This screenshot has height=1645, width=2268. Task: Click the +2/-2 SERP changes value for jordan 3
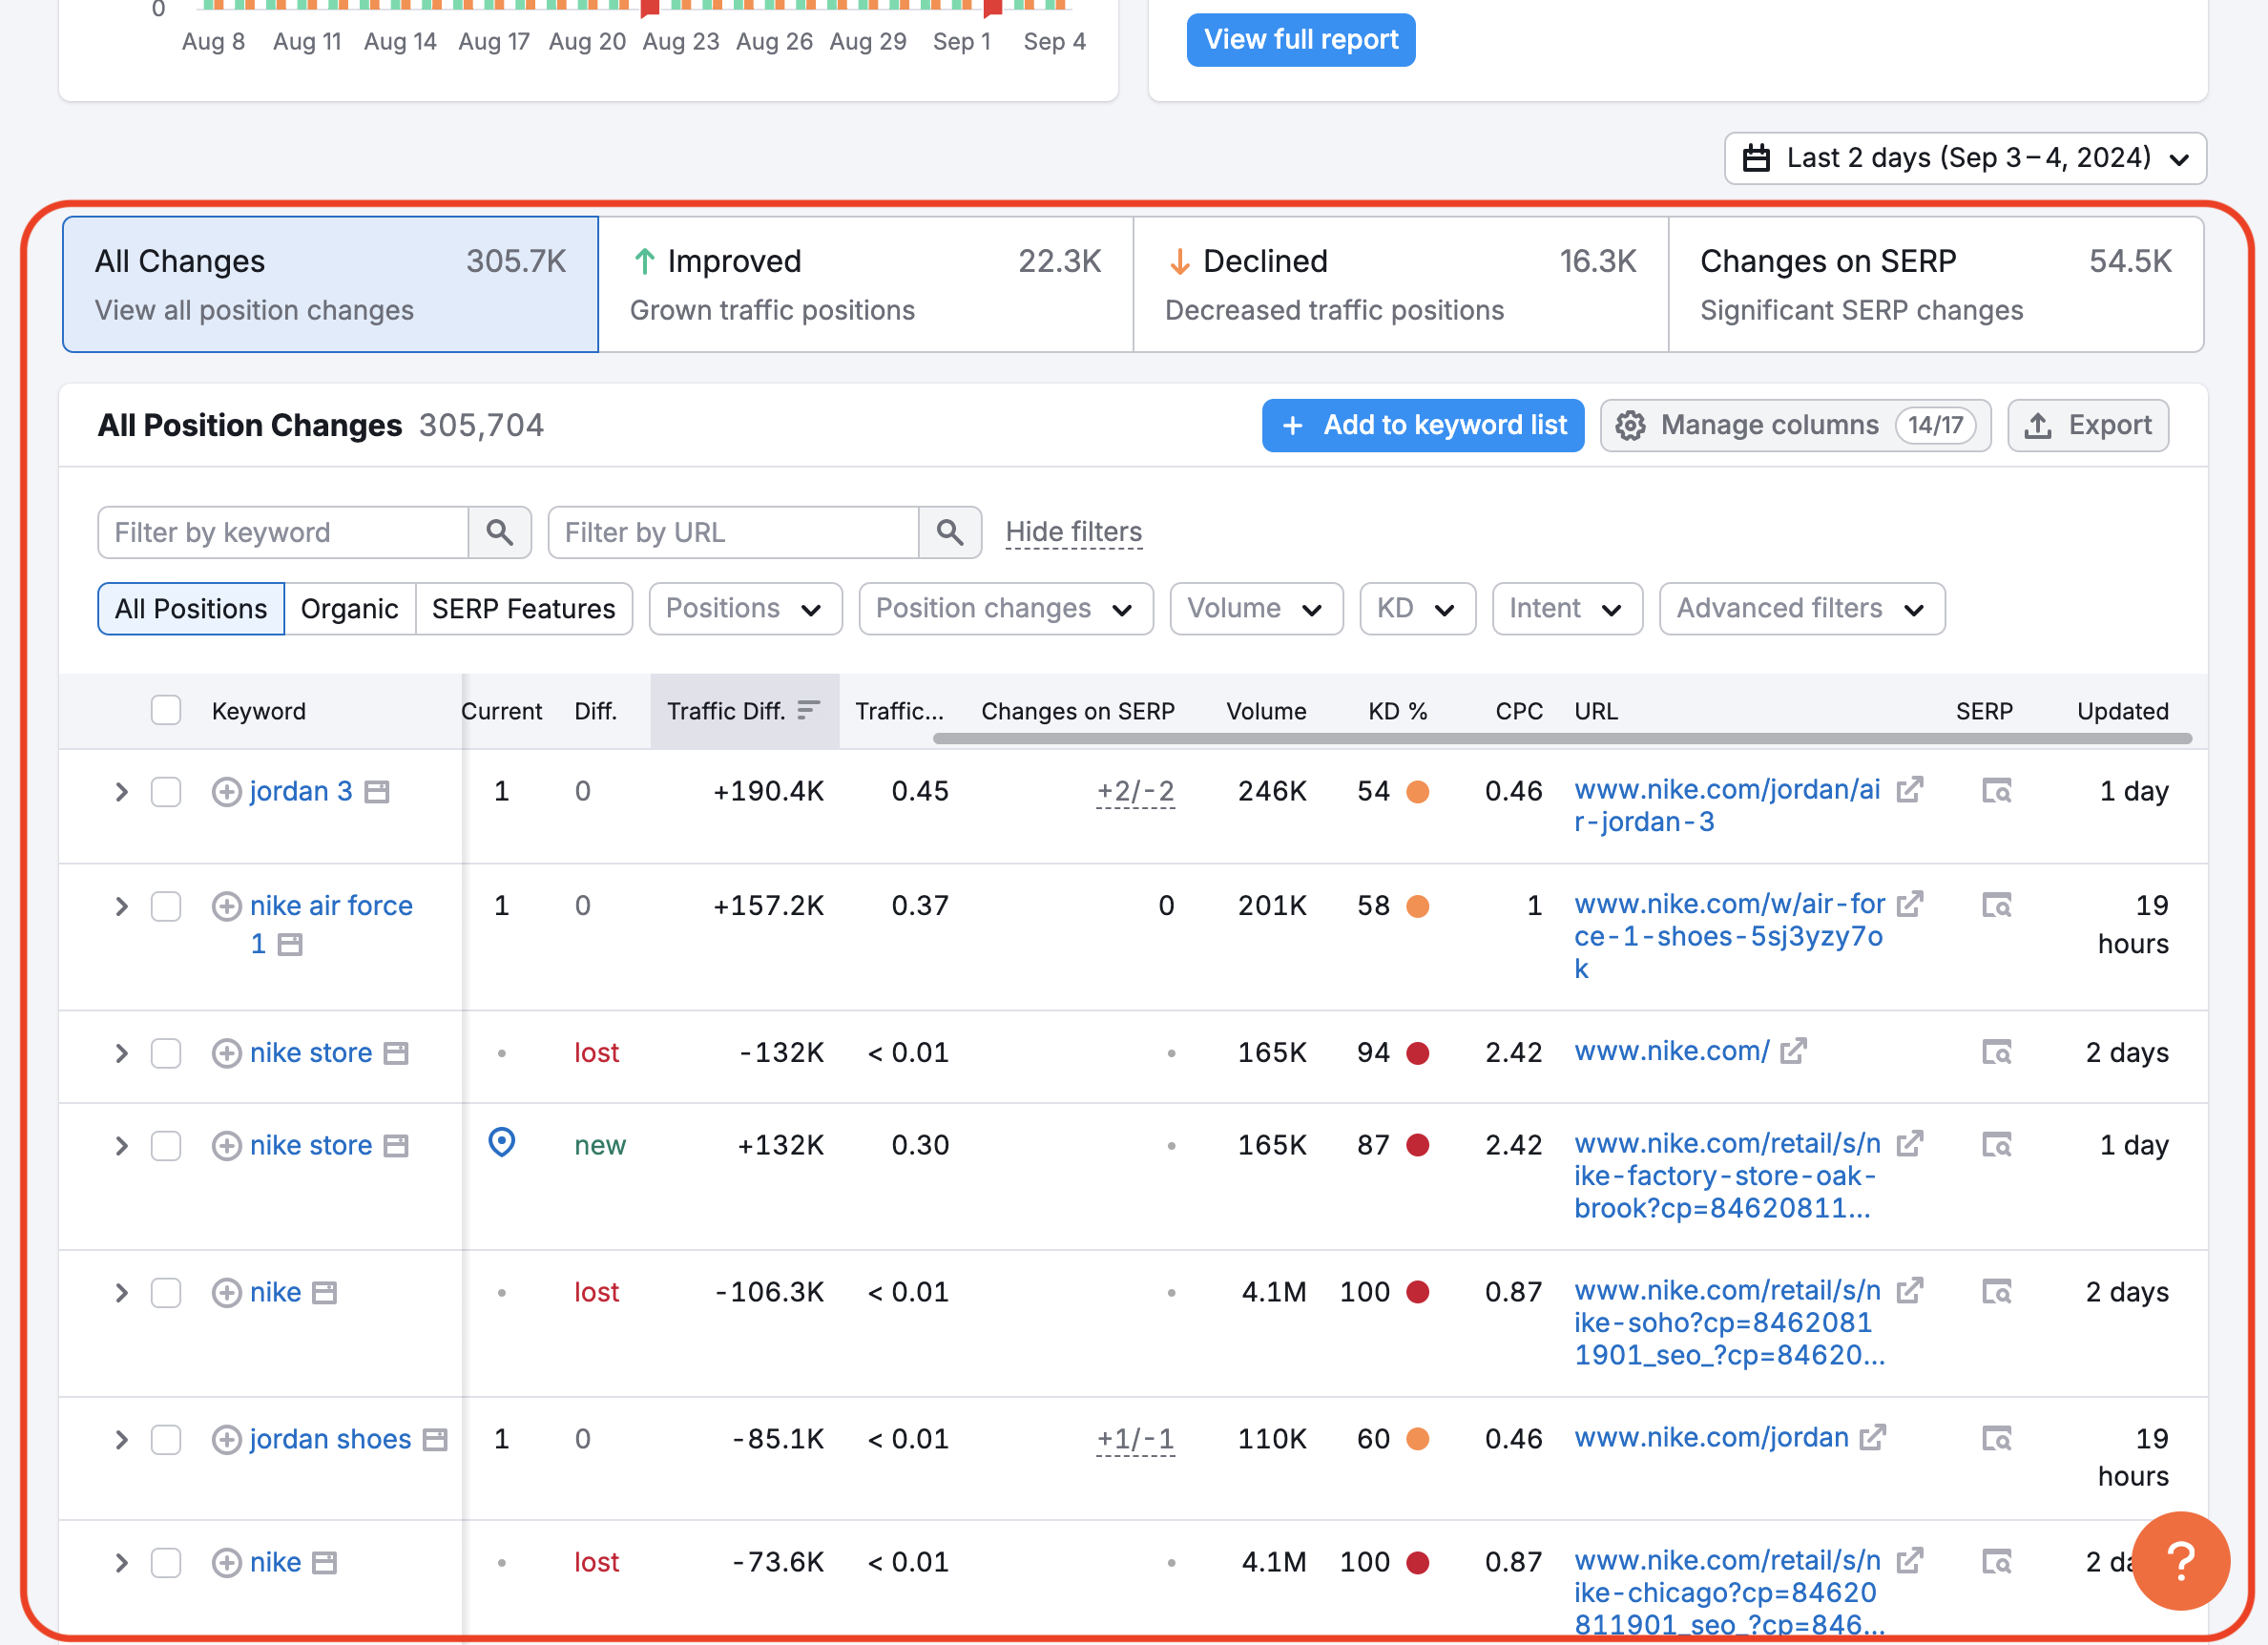(x=1135, y=792)
